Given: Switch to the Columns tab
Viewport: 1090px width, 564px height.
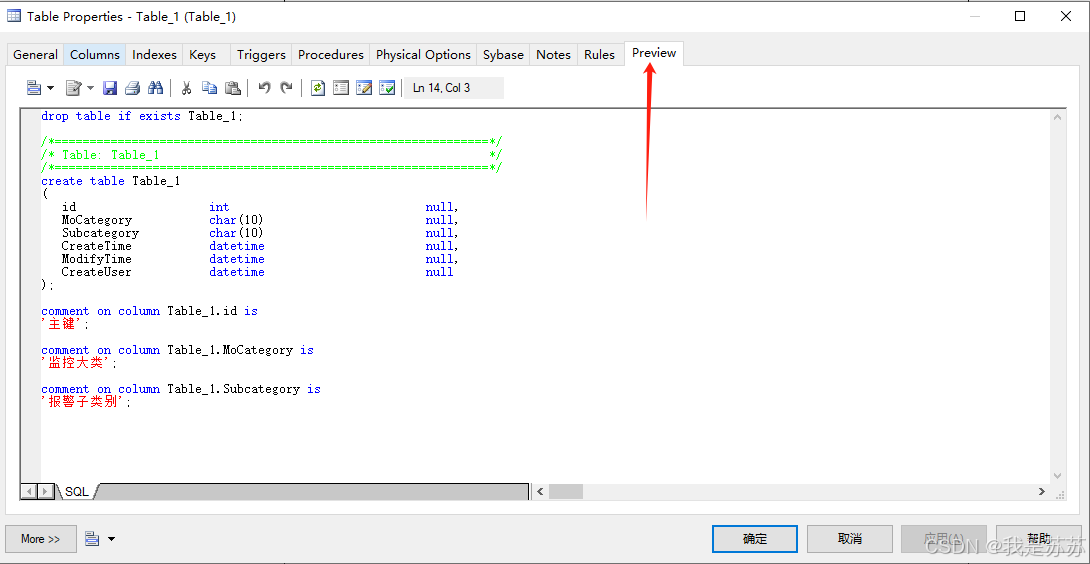Looking at the screenshot, I should tap(95, 55).
